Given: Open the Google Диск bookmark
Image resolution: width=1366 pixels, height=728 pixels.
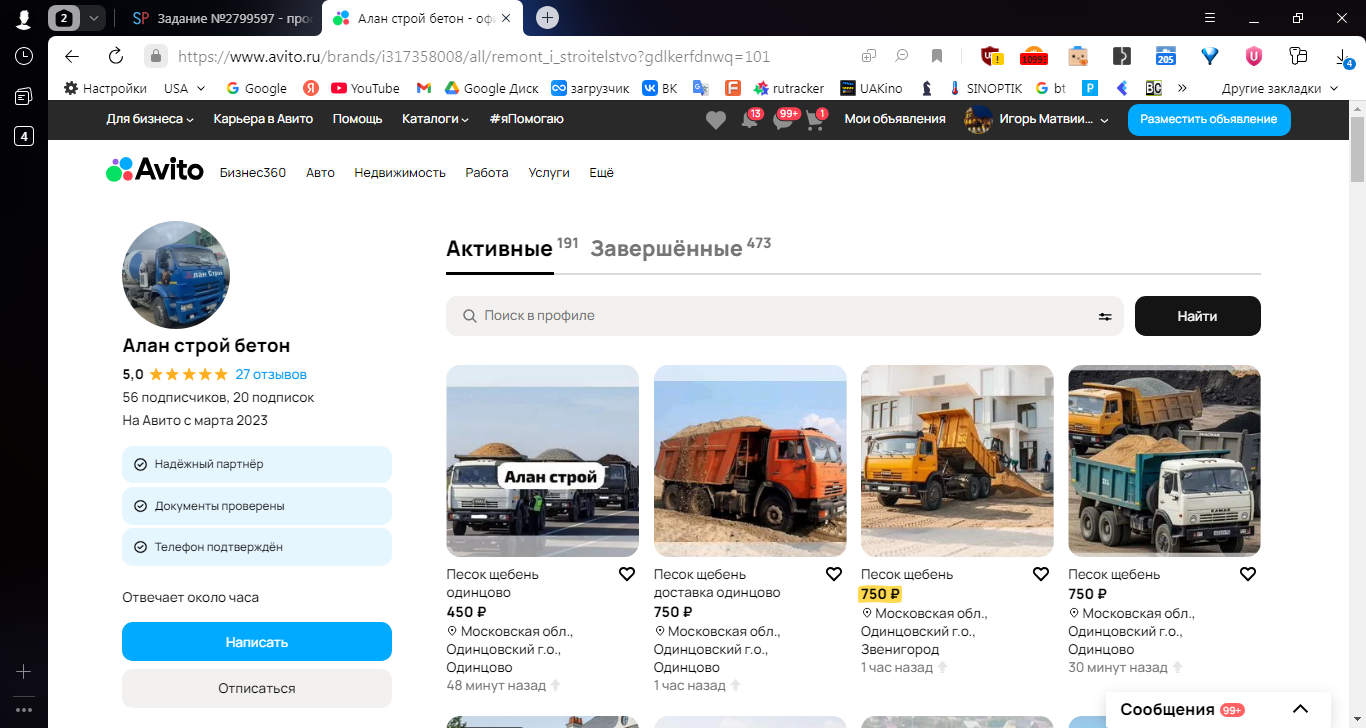Looking at the screenshot, I should coord(492,88).
